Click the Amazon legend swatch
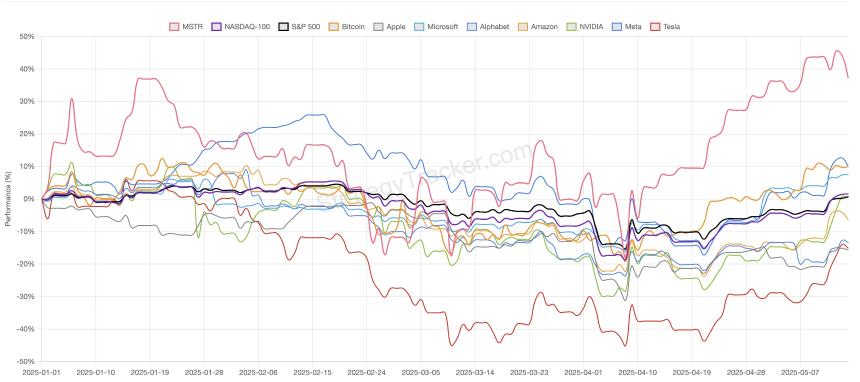This screenshot has width=860, height=382. click(525, 26)
